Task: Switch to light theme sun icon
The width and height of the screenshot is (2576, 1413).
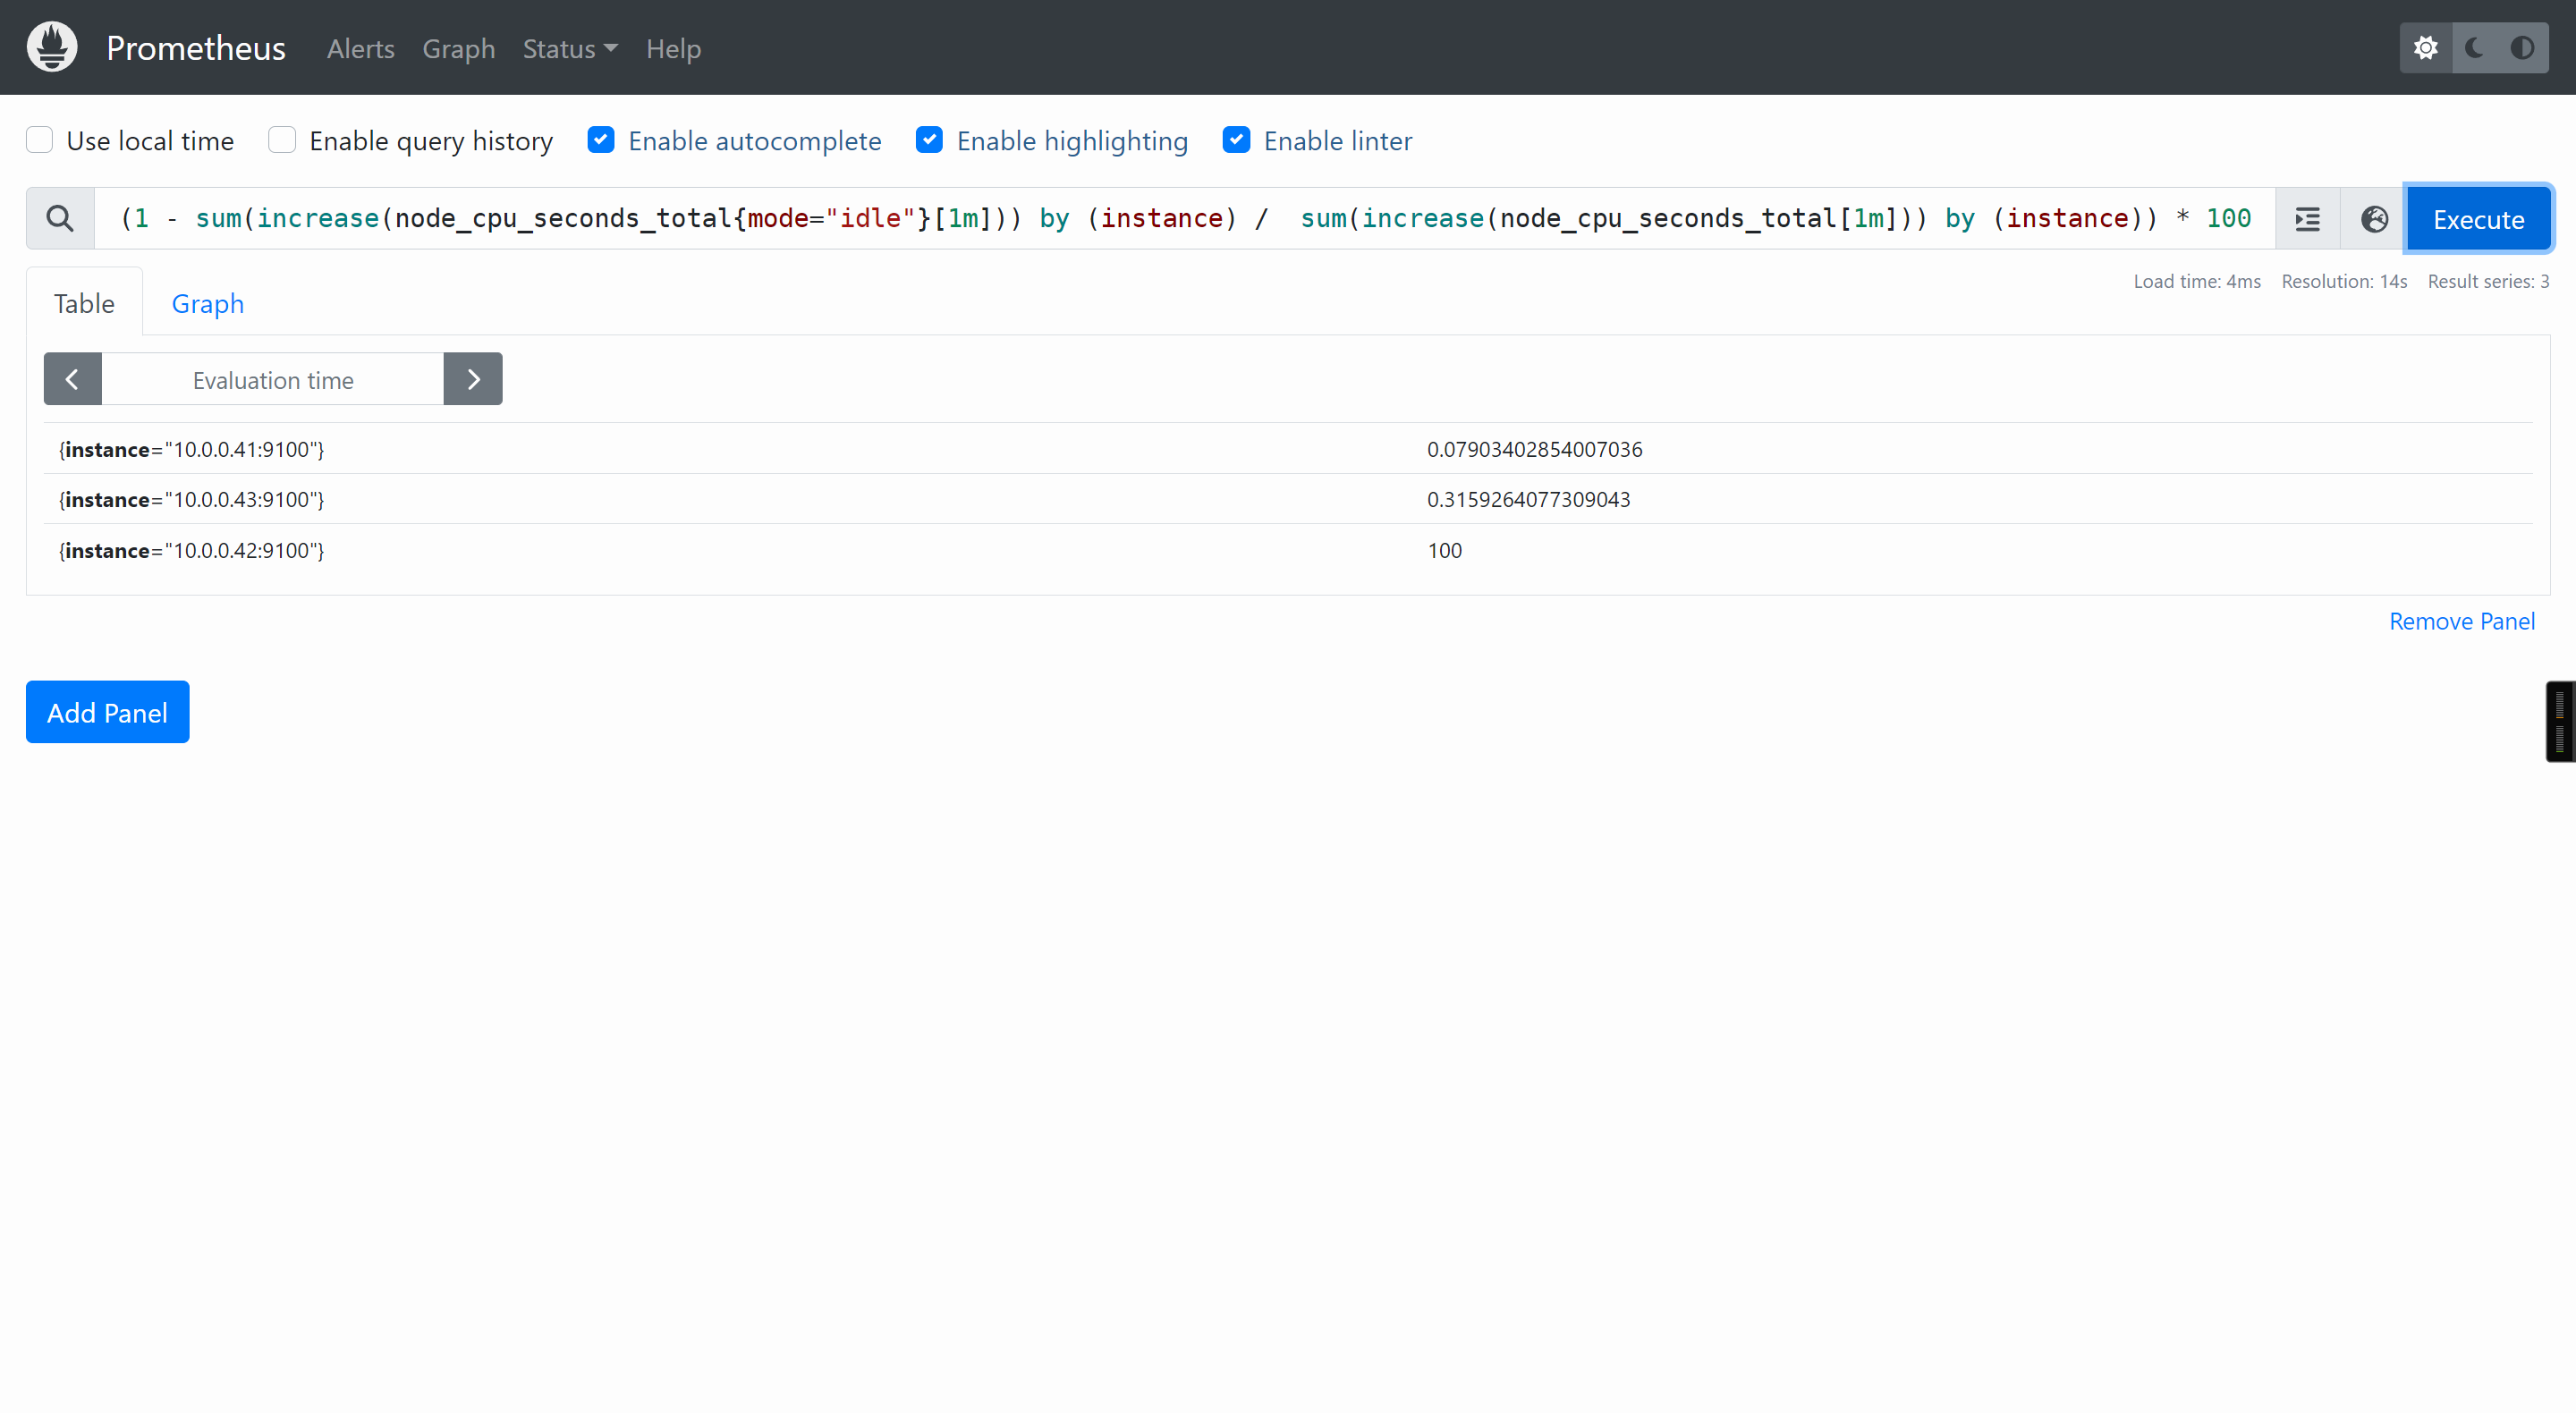Action: [2425, 48]
